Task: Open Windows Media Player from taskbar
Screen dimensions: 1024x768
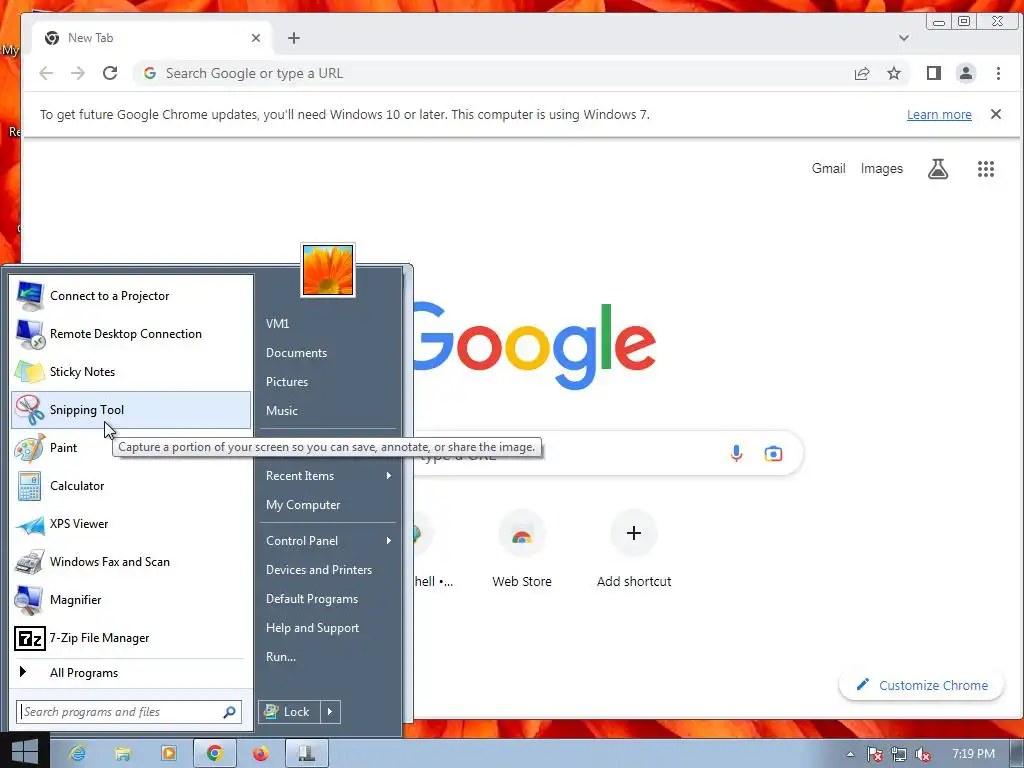Action: (168, 754)
